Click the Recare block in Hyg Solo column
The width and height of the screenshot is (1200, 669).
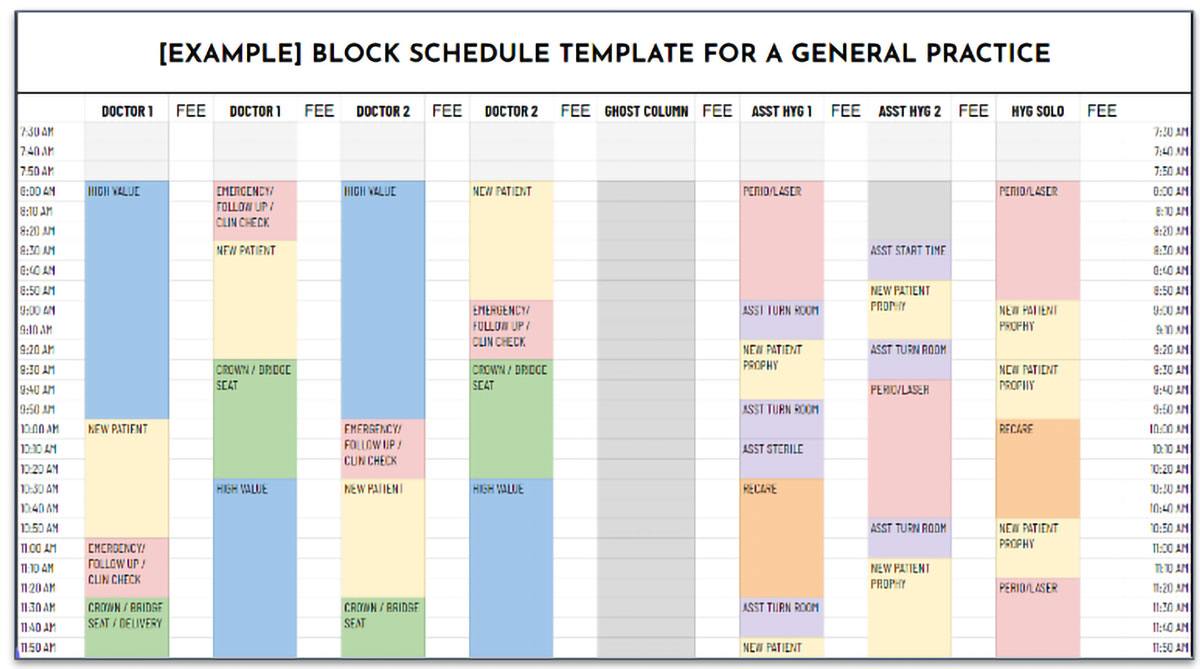pos(1038,468)
